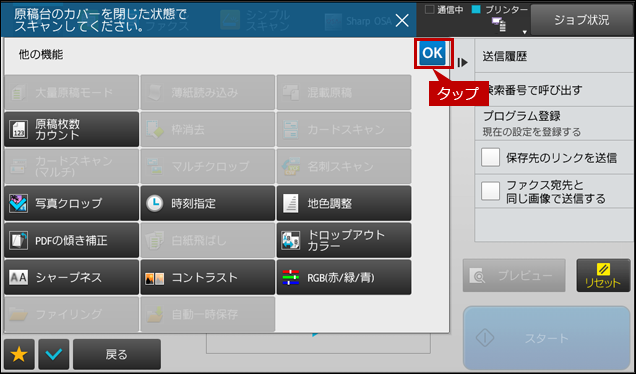Select greyed 薄紙読み込み button
Image resolution: width=636 pixels, height=374 pixels.
[x=208, y=92]
